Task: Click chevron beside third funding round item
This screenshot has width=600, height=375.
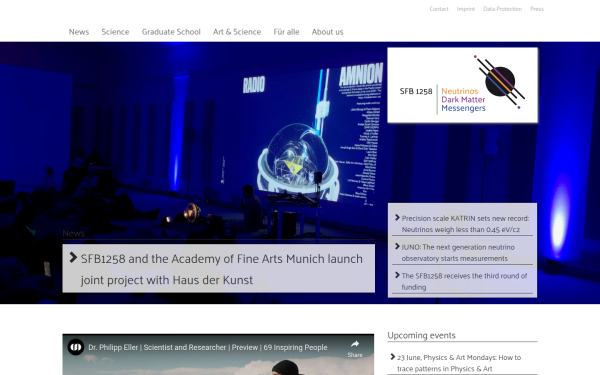Action: (397, 275)
